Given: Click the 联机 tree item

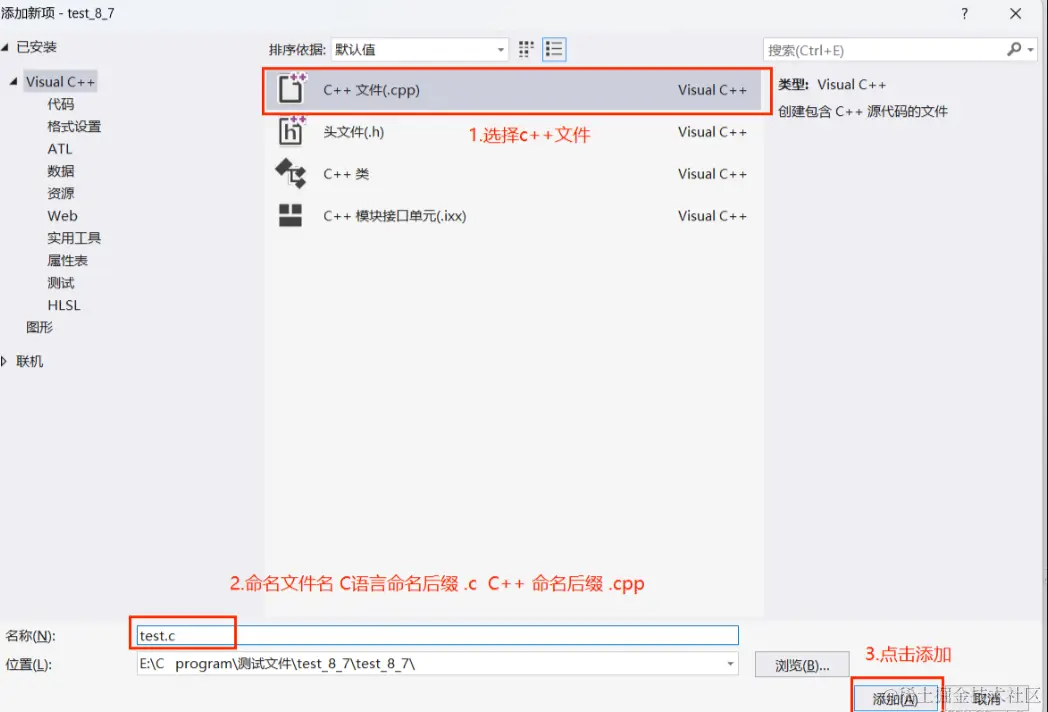Looking at the screenshot, I should tap(29, 361).
